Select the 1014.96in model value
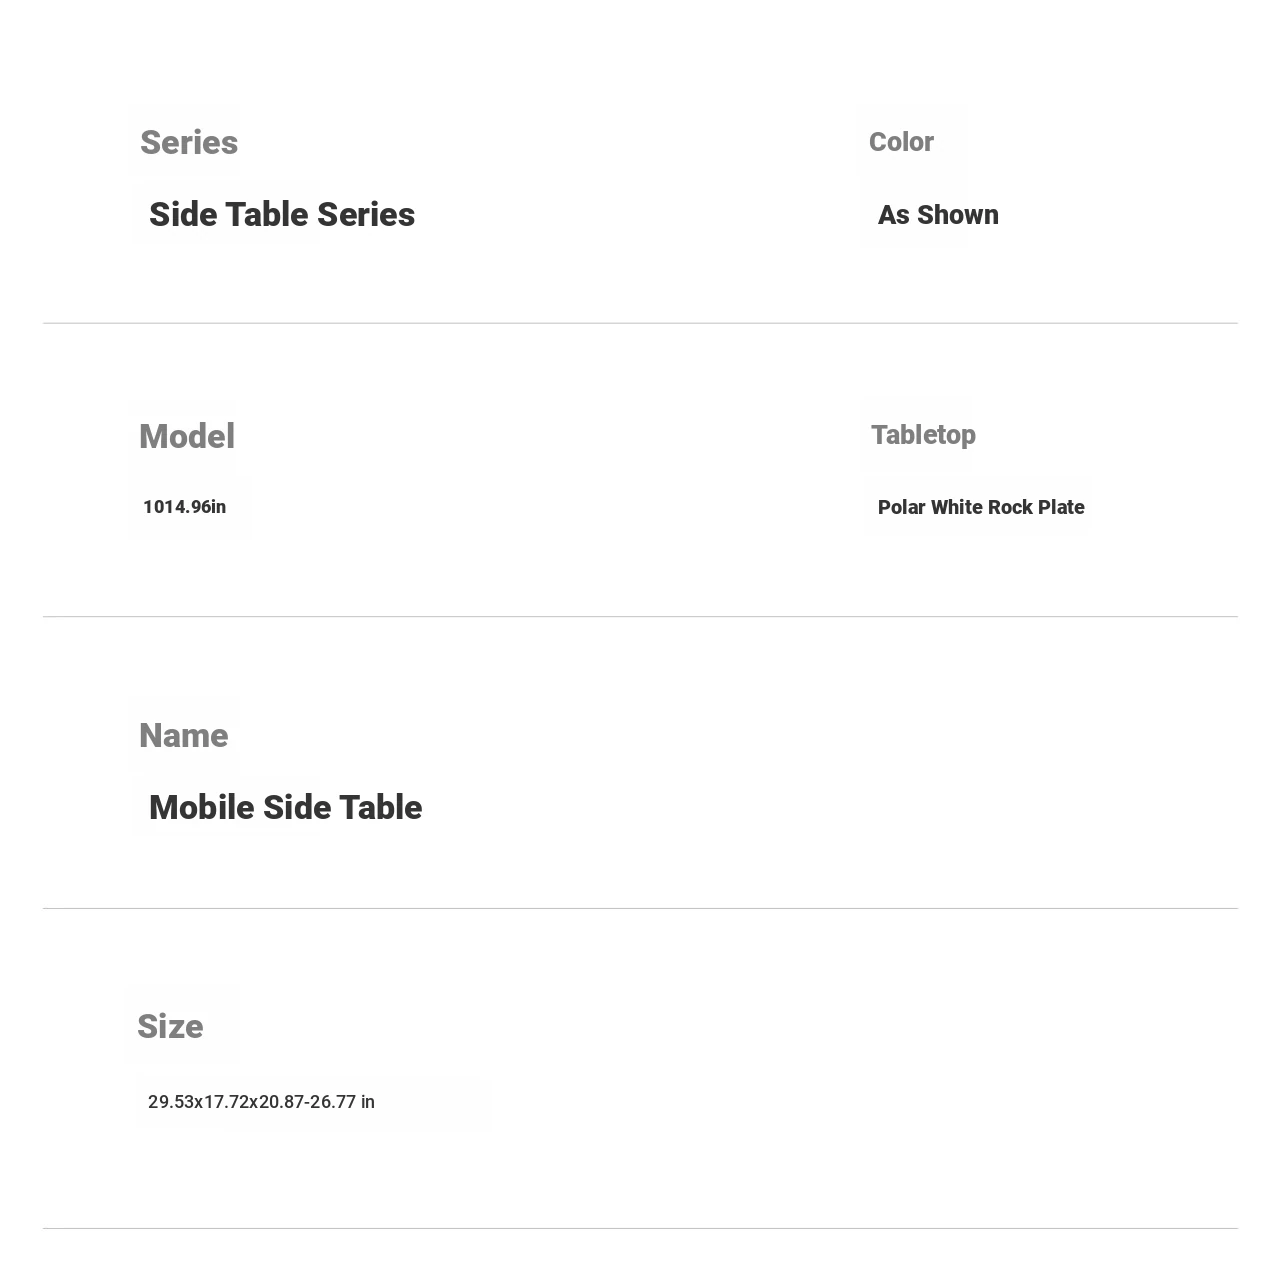This screenshot has width=1280, height=1288. (x=185, y=507)
